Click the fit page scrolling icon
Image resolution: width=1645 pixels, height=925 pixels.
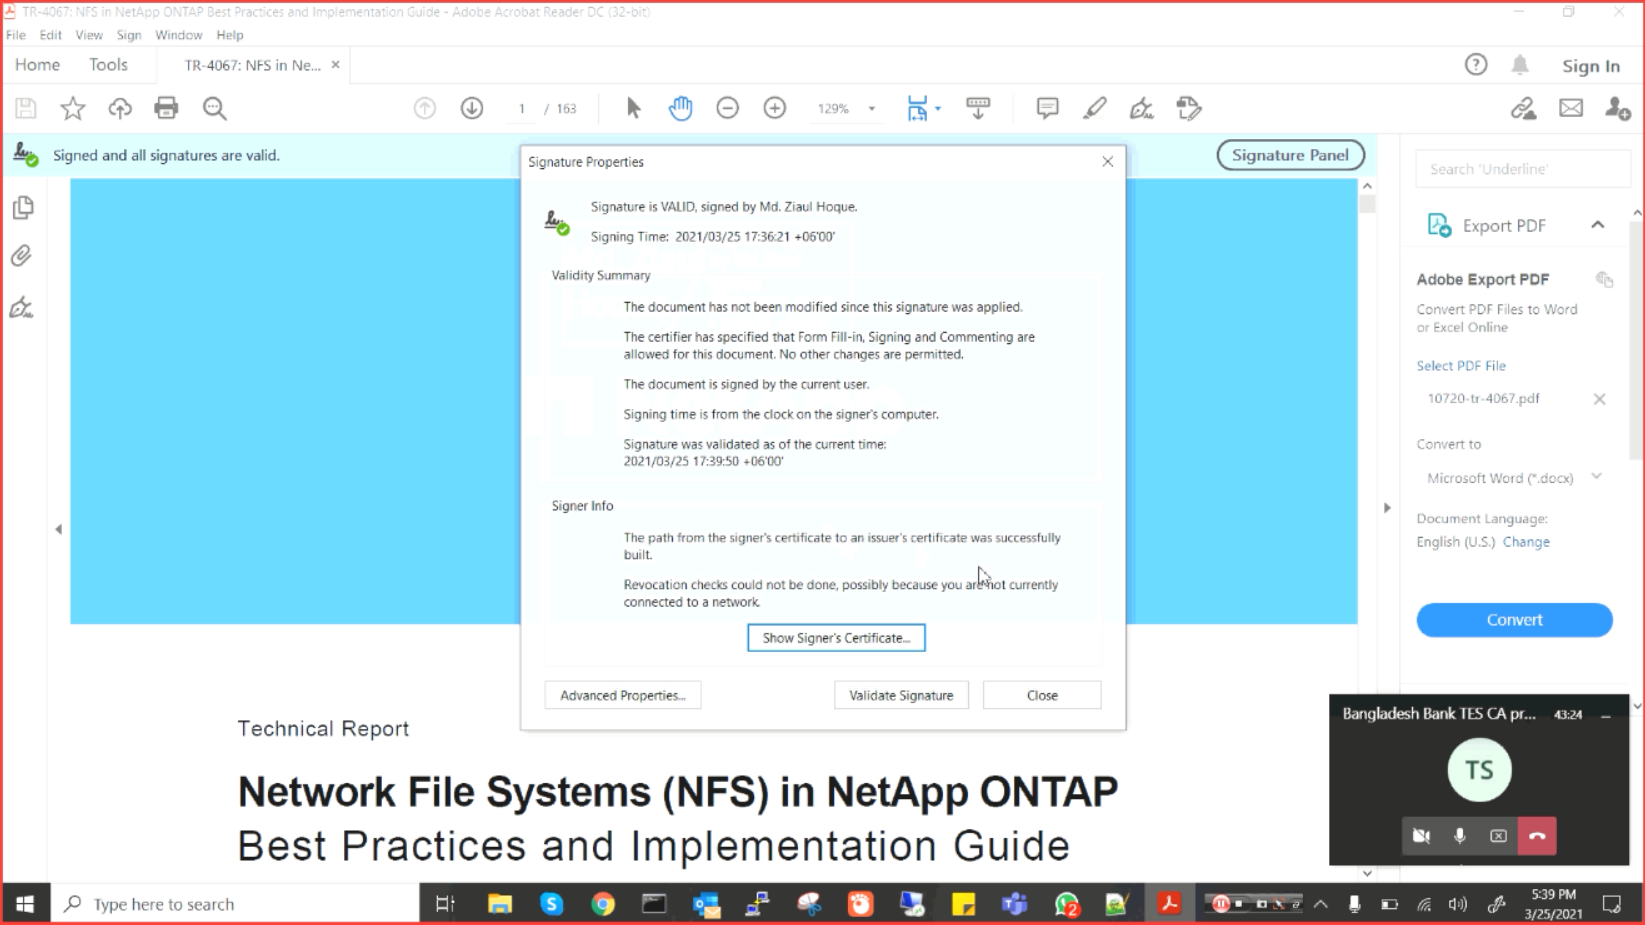point(917,108)
